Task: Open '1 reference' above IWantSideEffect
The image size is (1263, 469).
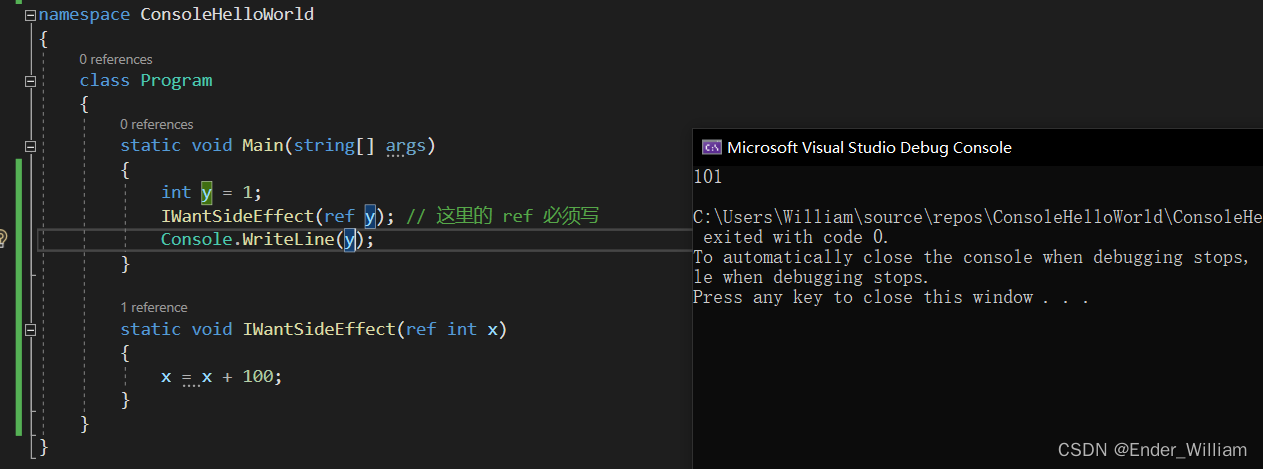Action: pyautogui.click(x=154, y=307)
